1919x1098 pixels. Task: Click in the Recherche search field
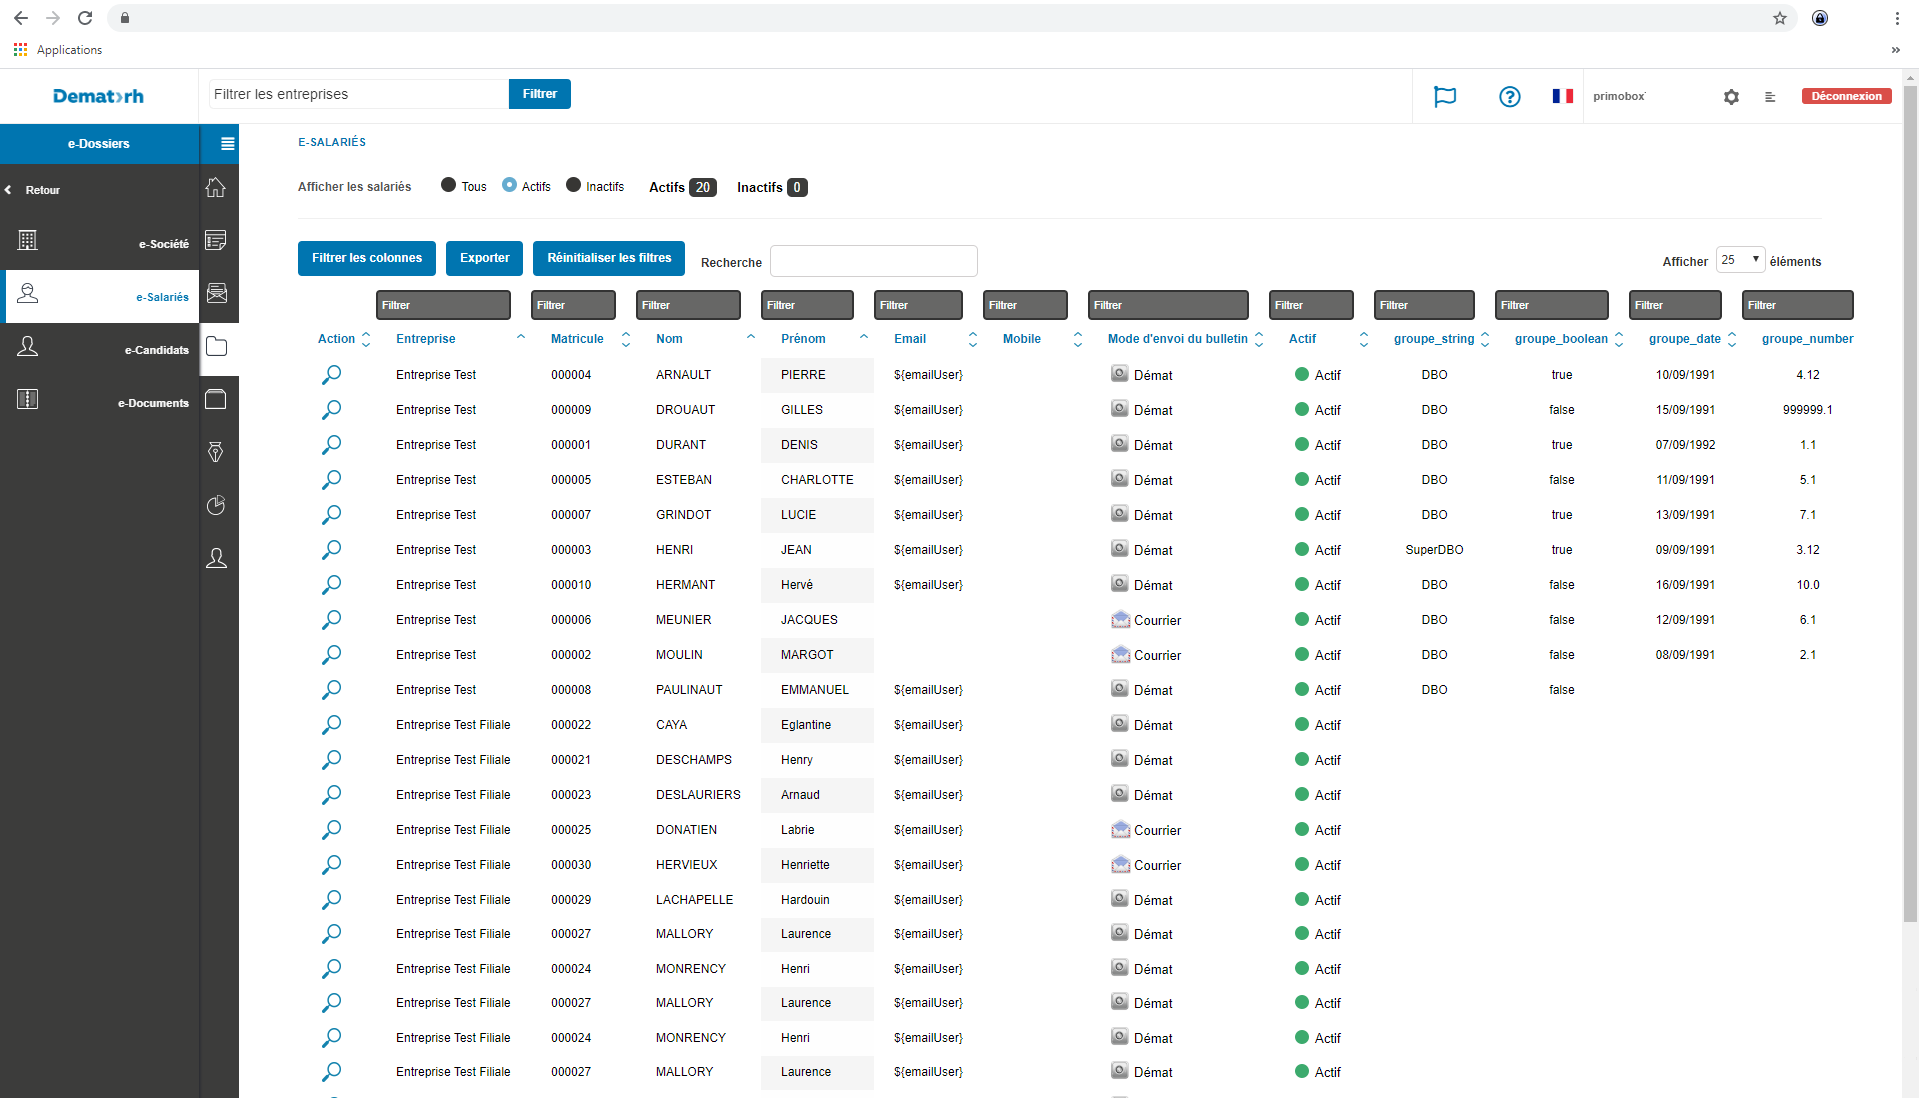point(874,261)
